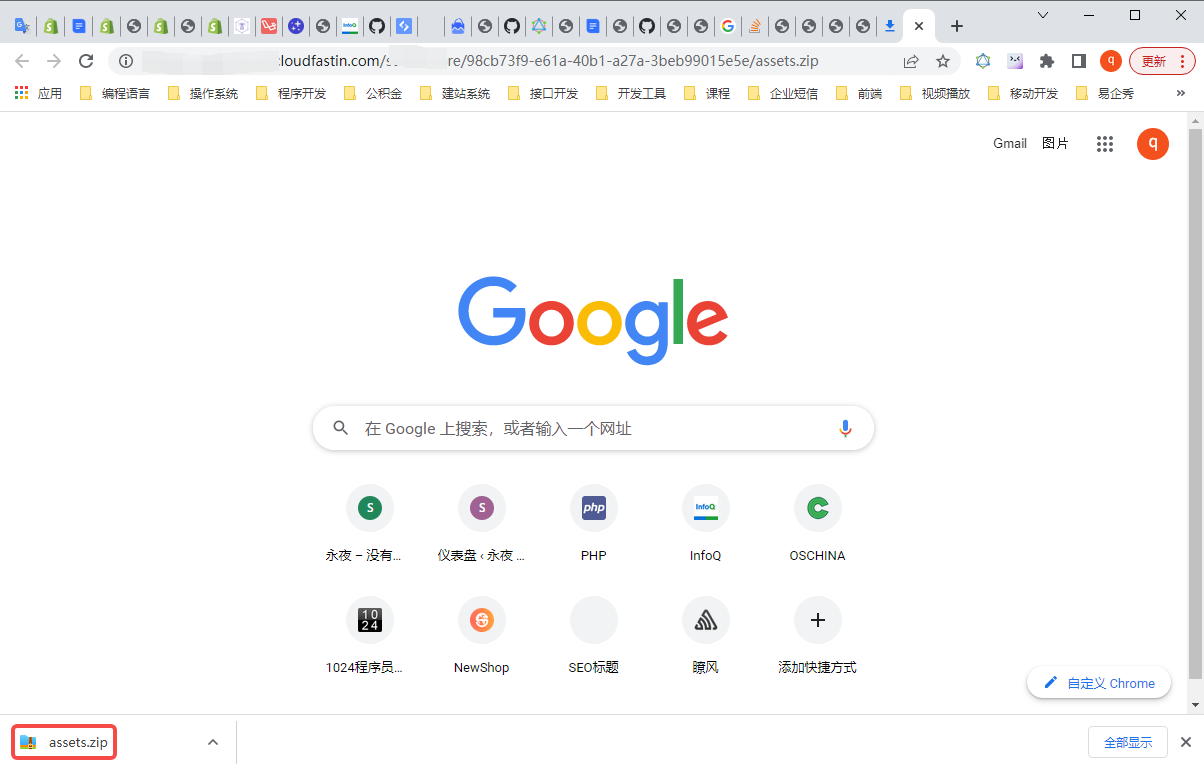This screenshot has width=1204, height=770.
Task: Start voice search with microphone icon
Action: [x=845, y=428]
